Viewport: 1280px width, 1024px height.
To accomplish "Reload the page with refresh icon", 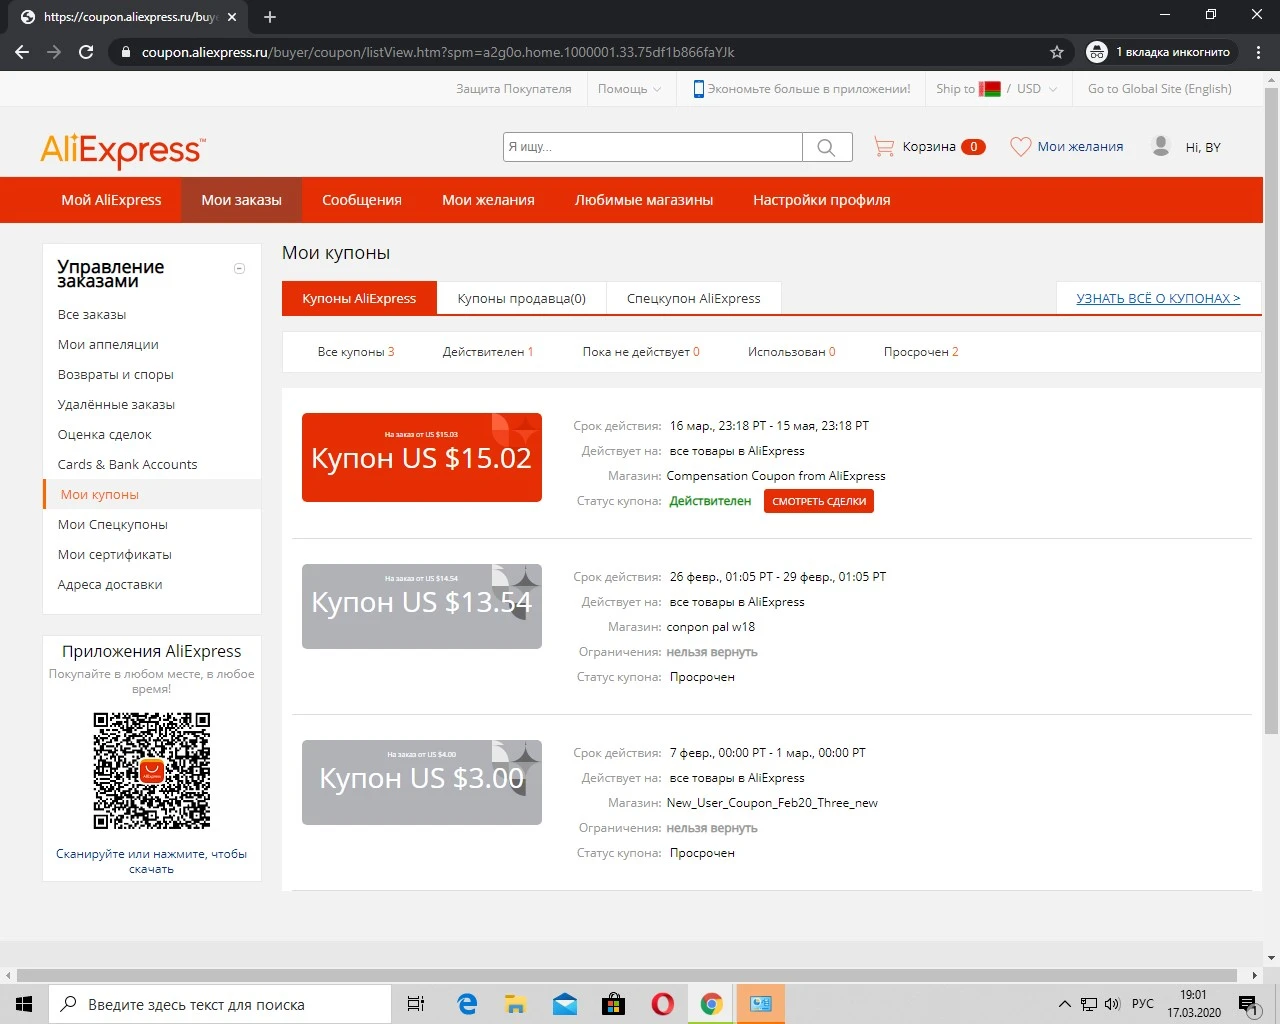I will [86, 52].
